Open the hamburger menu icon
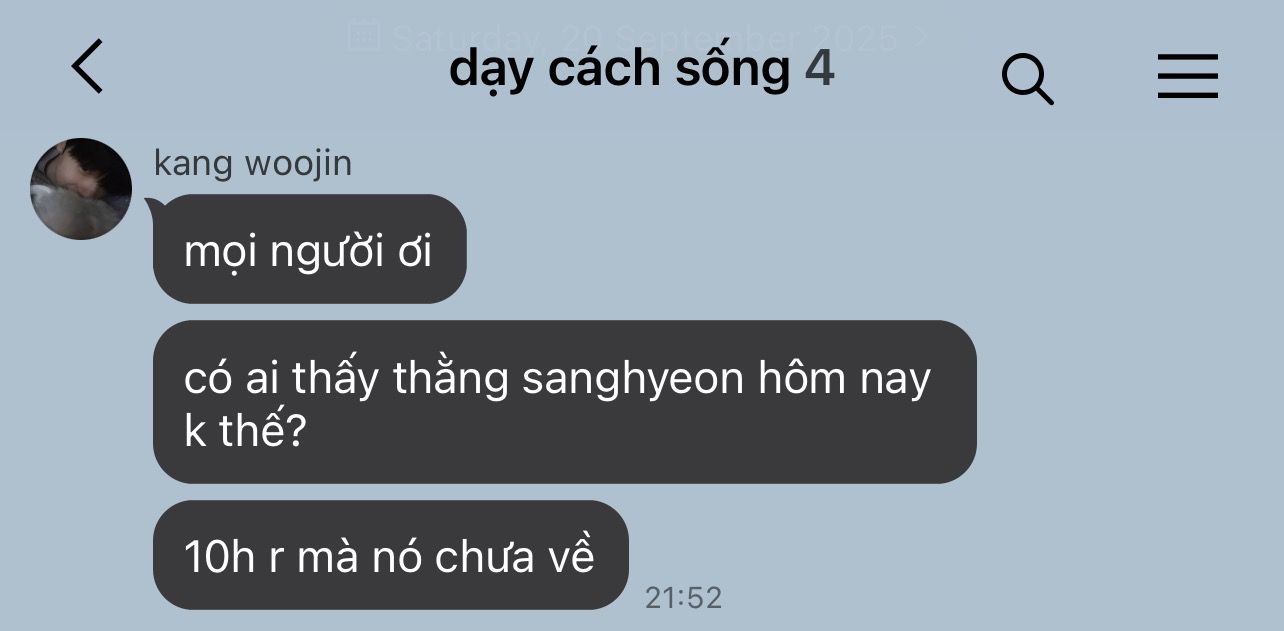 click(1188, 76)
